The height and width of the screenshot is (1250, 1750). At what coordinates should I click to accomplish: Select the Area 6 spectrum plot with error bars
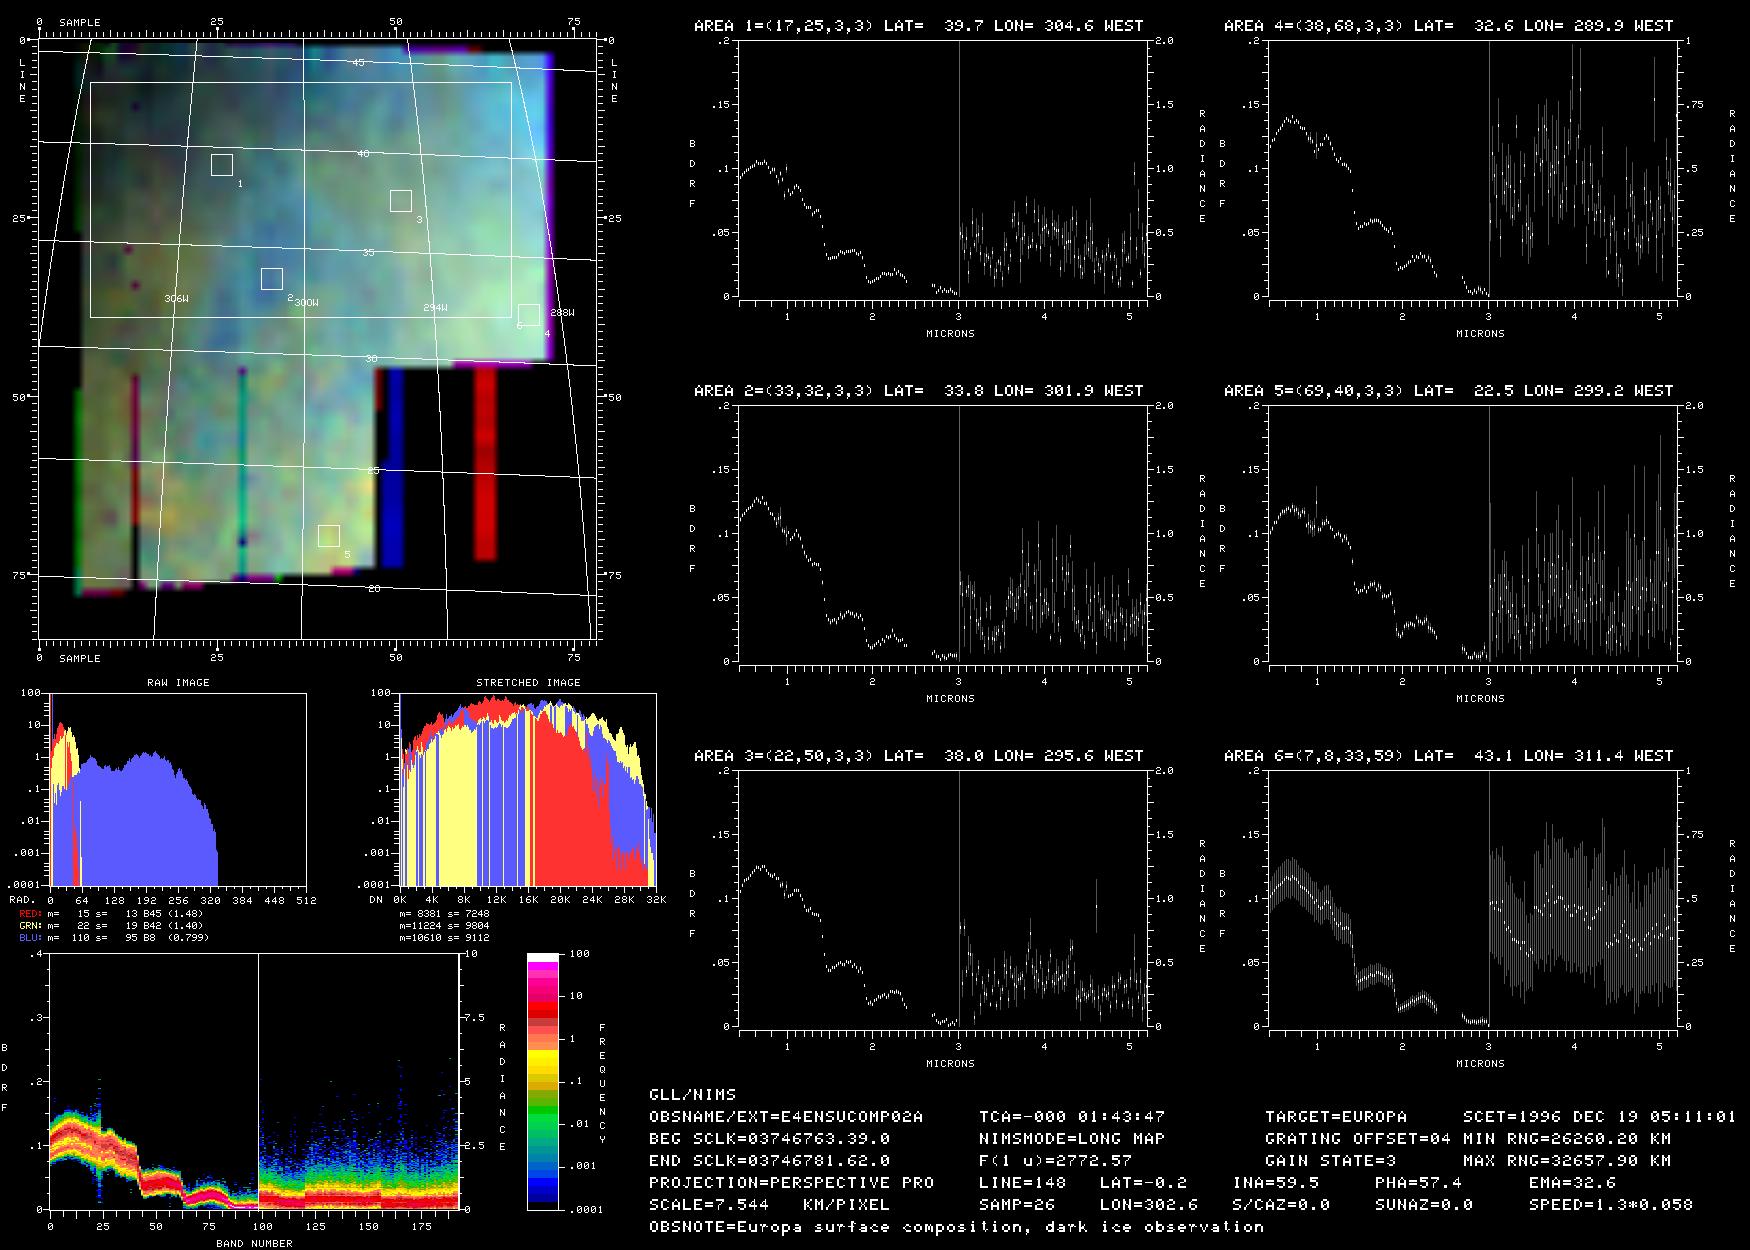(1473, 899)
